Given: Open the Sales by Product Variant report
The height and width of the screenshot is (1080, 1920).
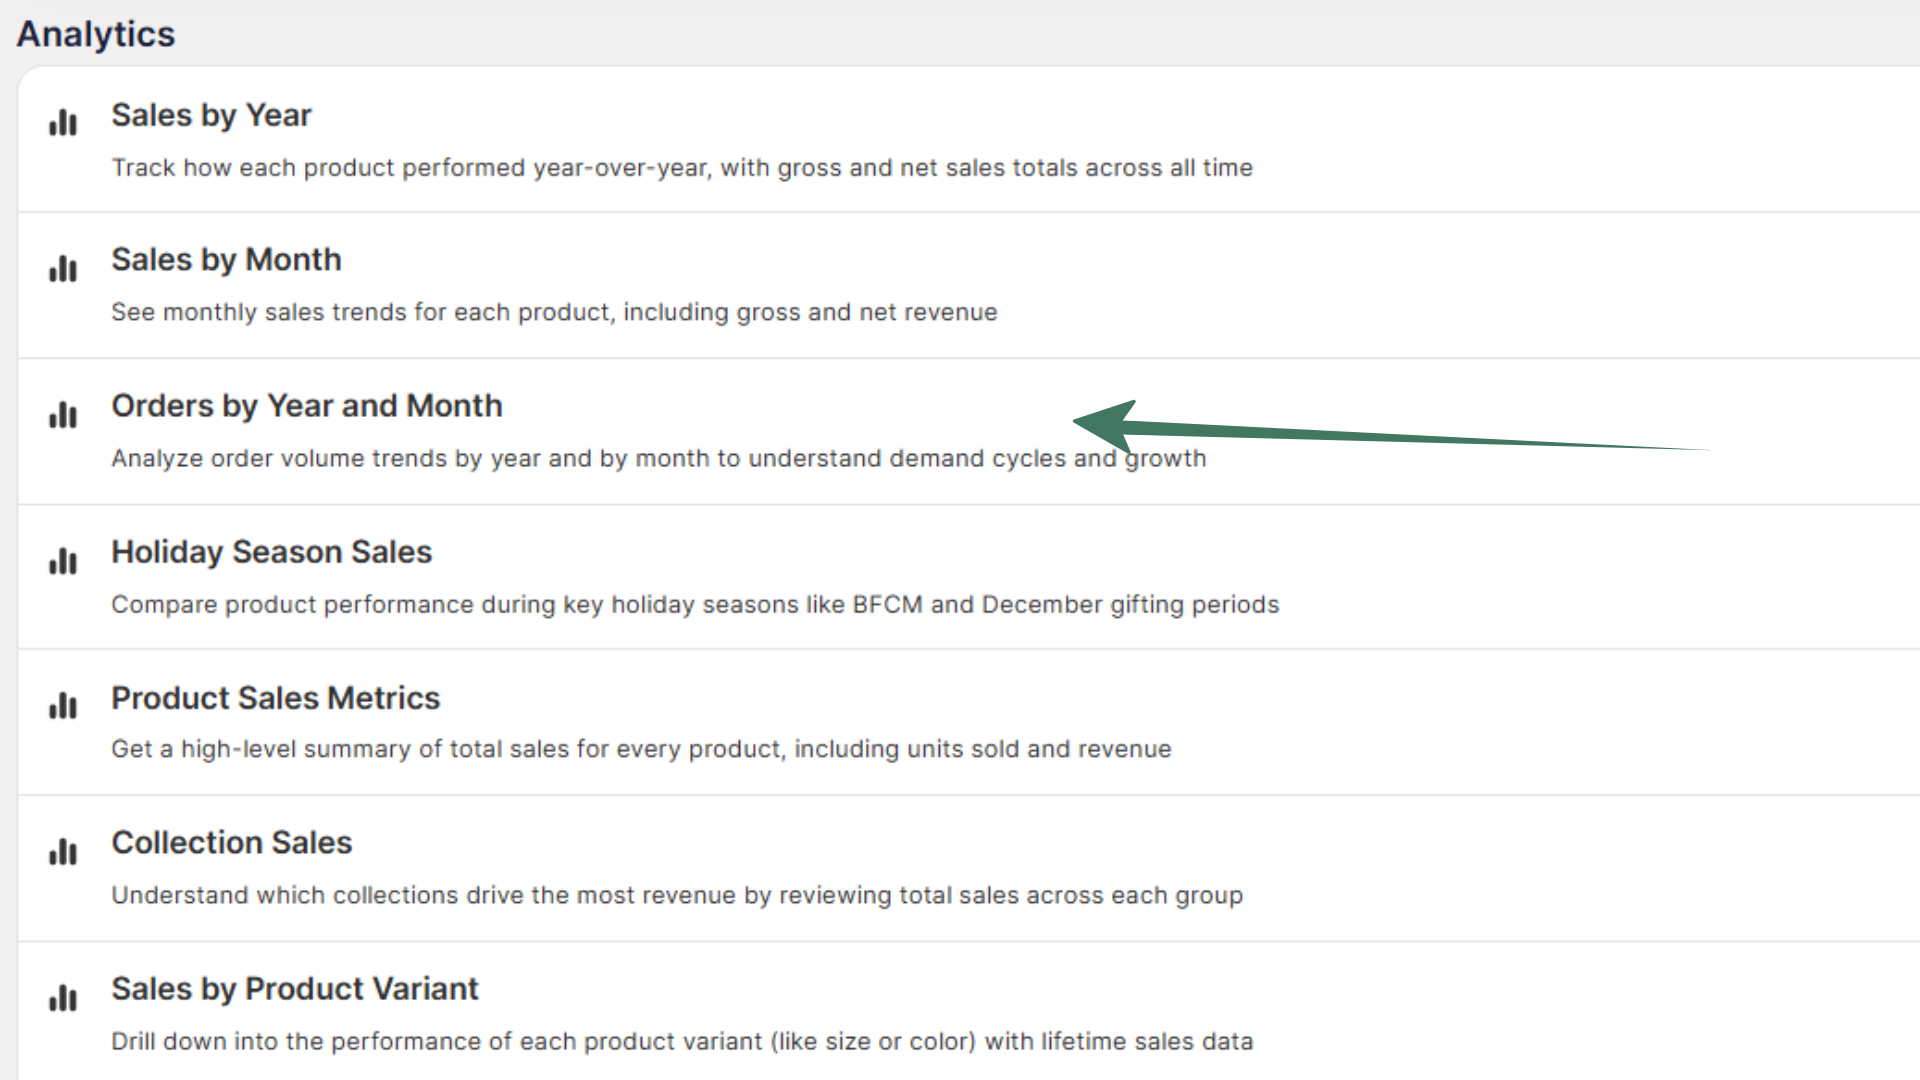Looking at the screenshot, I should [x=295, y=988].
